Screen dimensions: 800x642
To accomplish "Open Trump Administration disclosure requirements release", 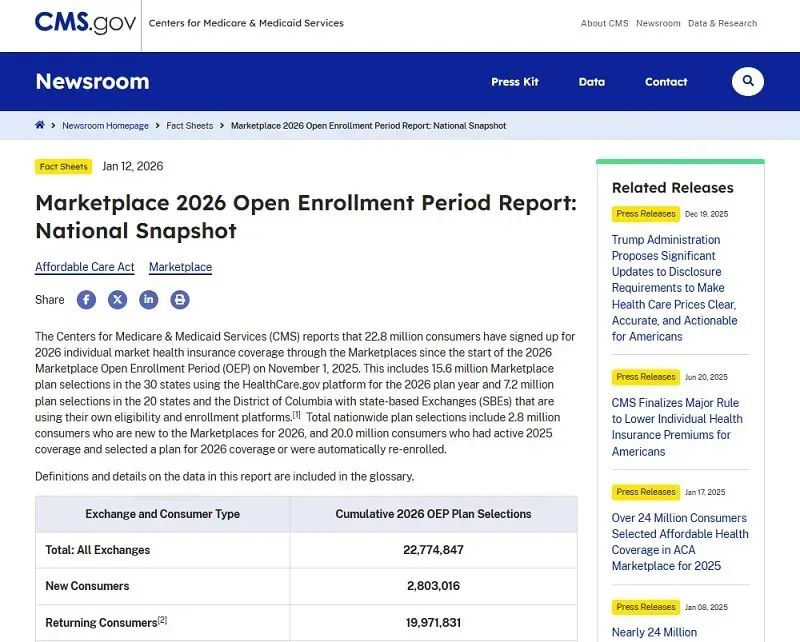I will [673, 288].
